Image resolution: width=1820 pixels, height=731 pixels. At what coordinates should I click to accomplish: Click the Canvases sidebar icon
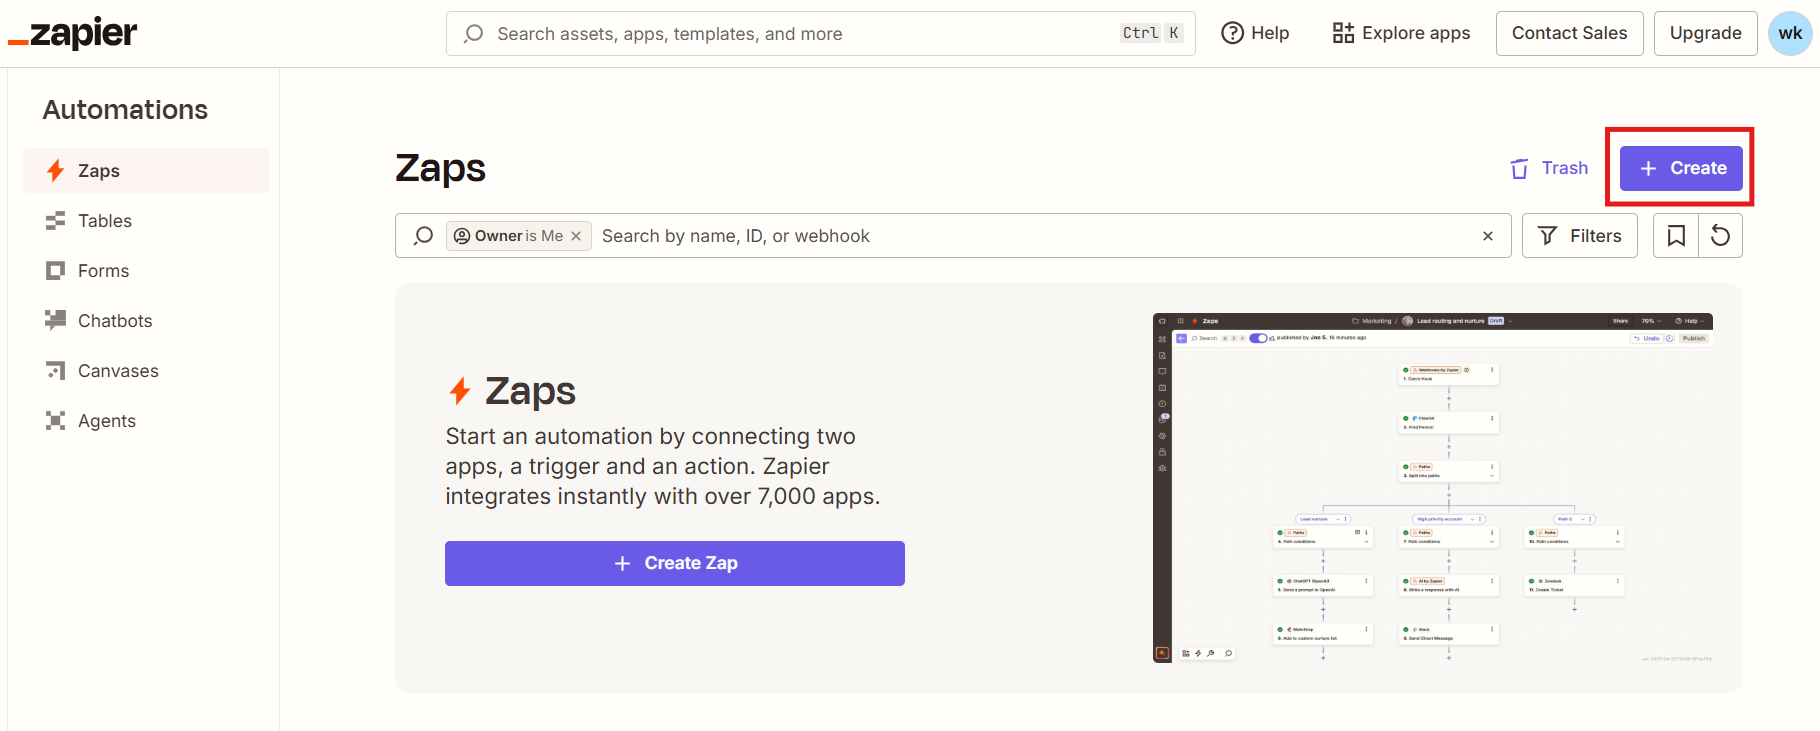click(x=56, y=371)
